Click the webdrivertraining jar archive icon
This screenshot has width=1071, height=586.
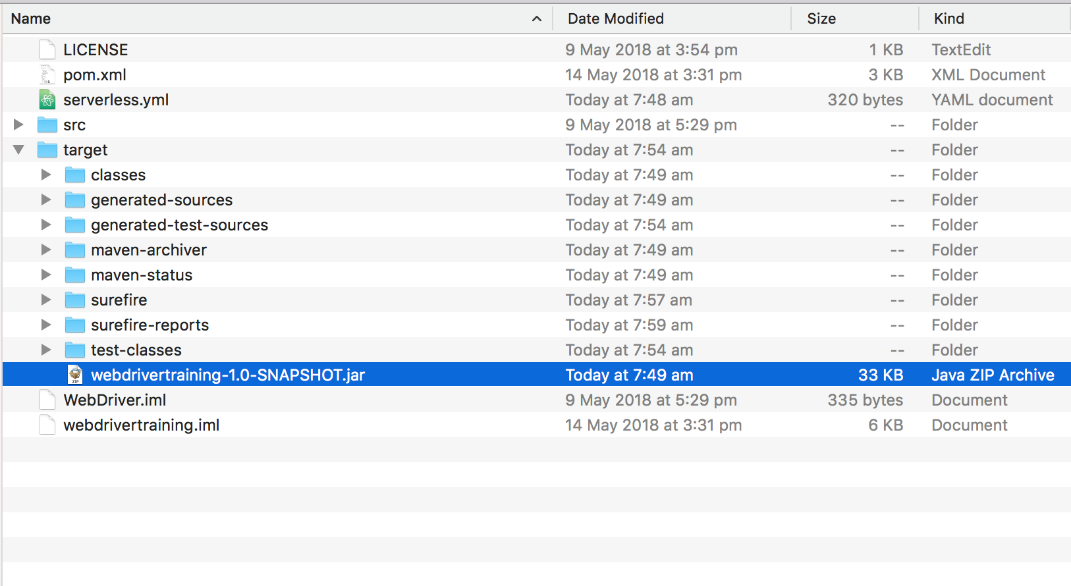pyautogui.click(x=75, y=375)
